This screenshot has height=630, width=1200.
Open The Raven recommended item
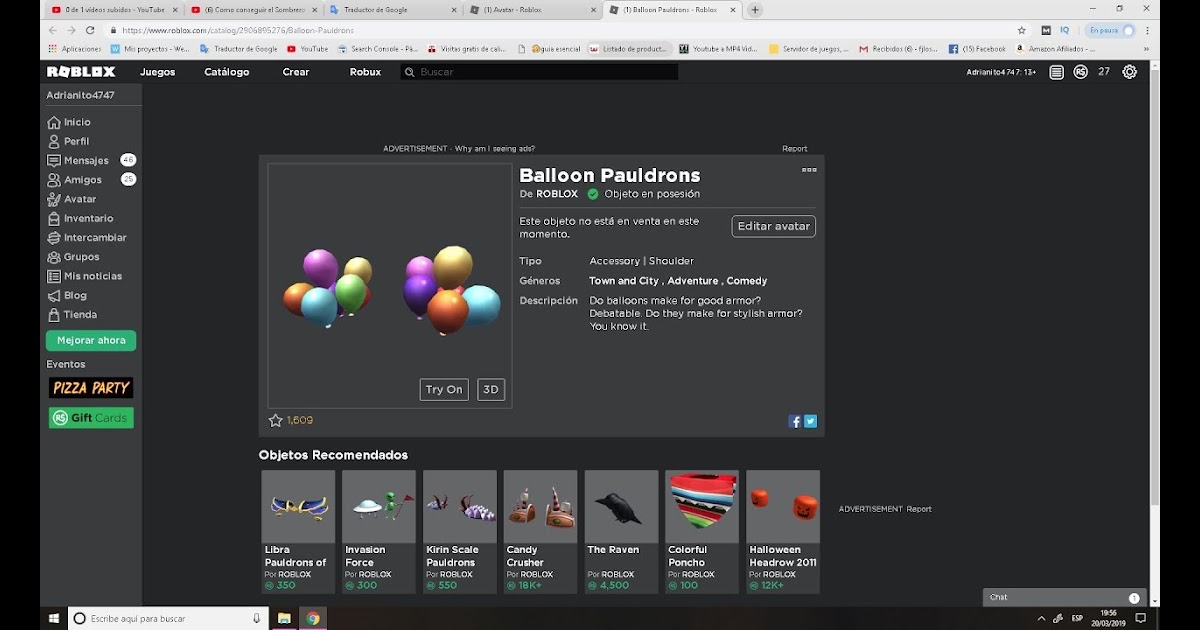(622, 532)
